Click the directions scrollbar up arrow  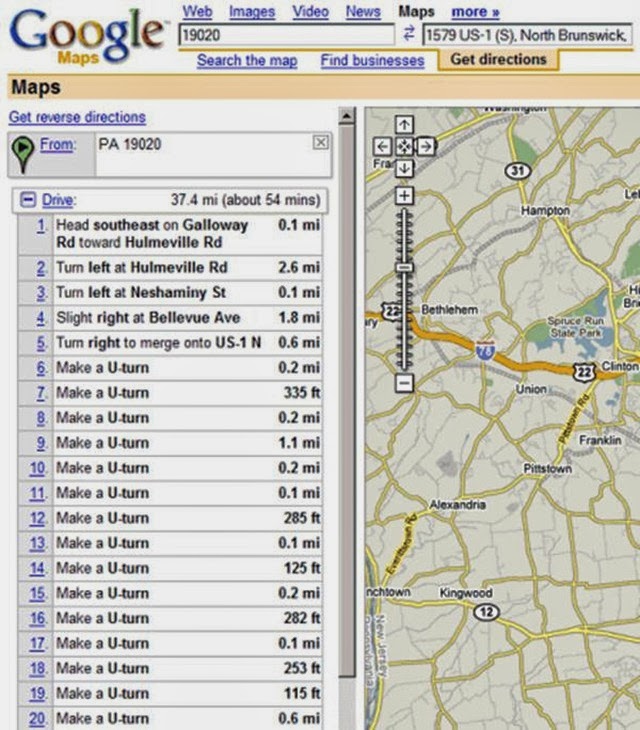click(x=347, y=116)
